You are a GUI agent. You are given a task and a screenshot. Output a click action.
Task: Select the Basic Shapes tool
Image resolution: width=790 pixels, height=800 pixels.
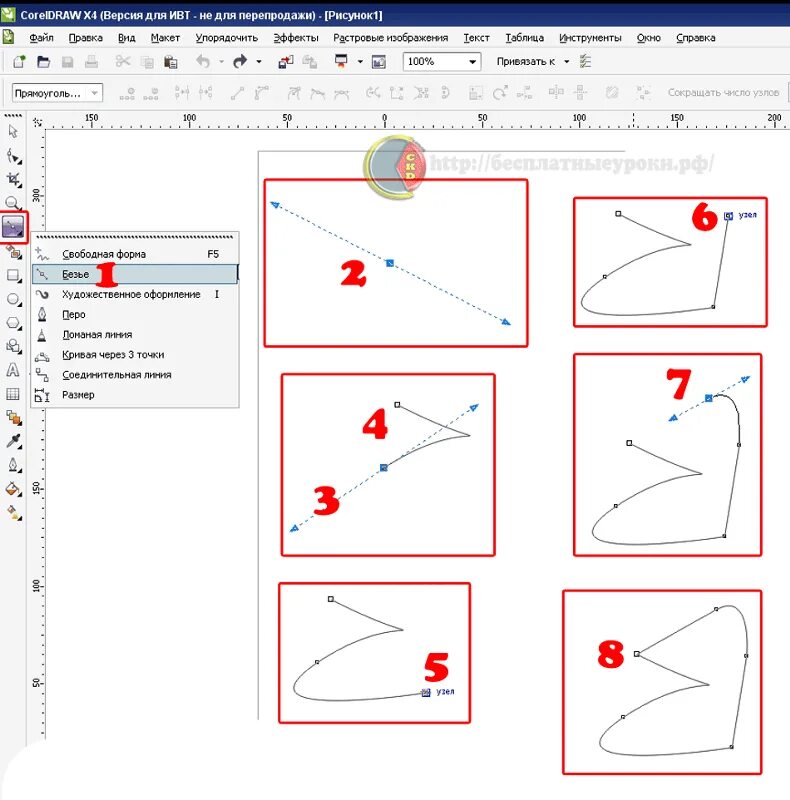click(13, 346)
